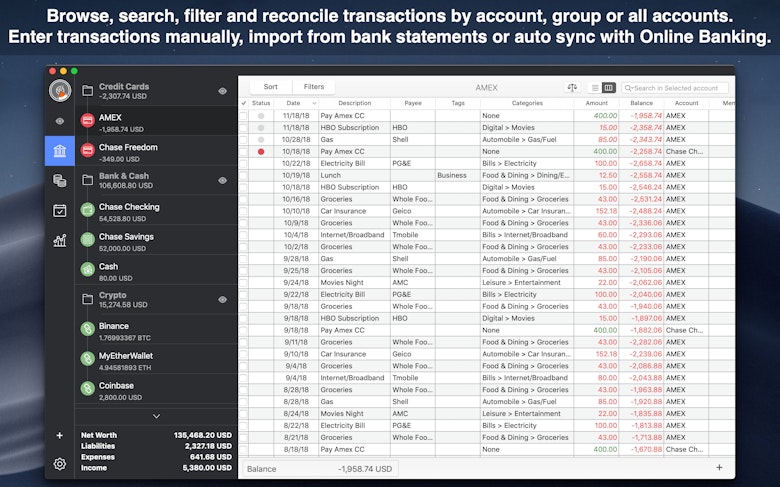Click red status dot on 10/18/18 Pay Amex CC
The image size is (780, 487).
[261, 152]
